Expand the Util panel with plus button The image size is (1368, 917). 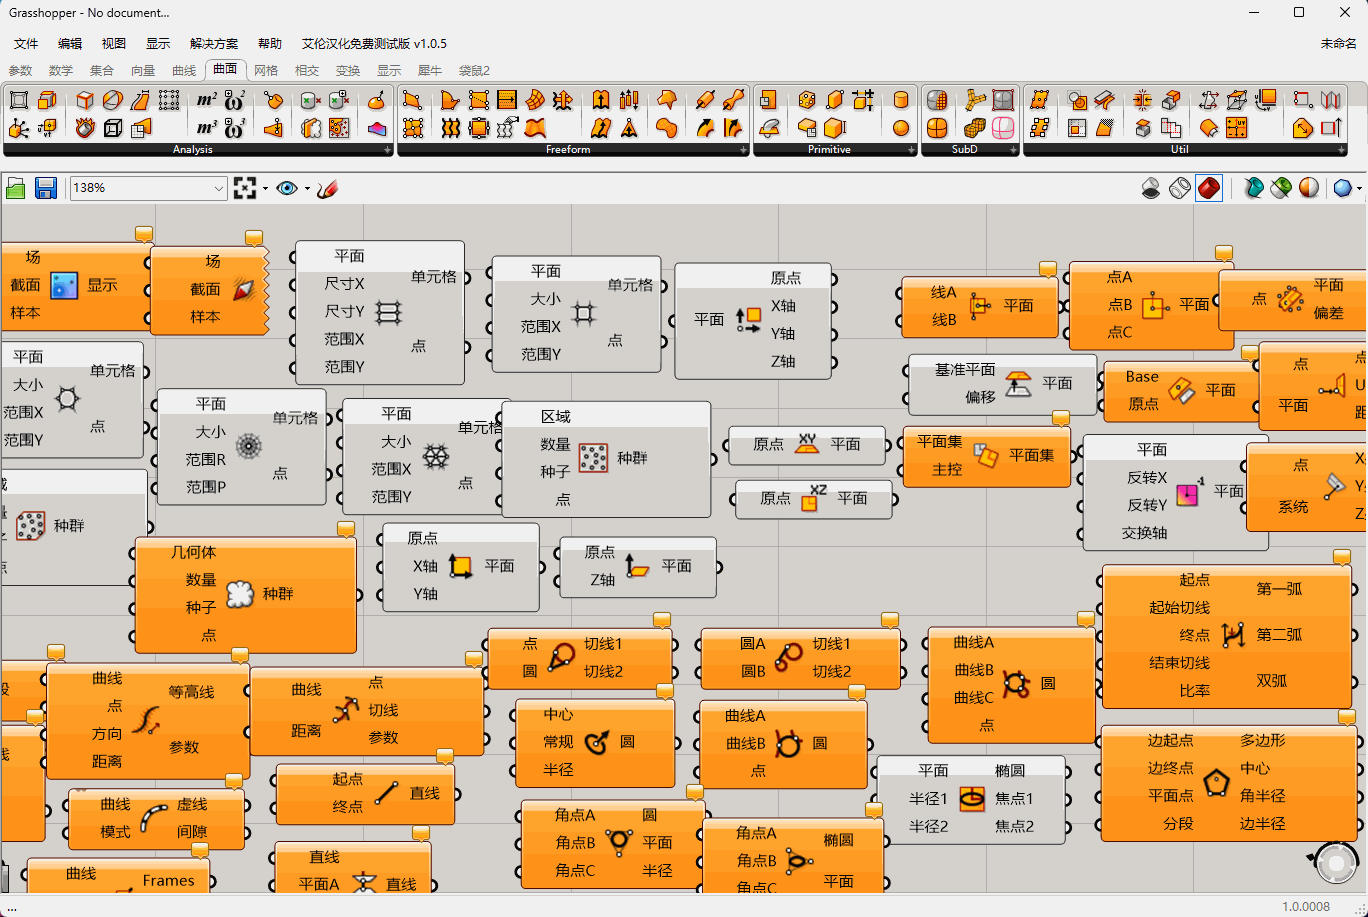pos(1341,150)
